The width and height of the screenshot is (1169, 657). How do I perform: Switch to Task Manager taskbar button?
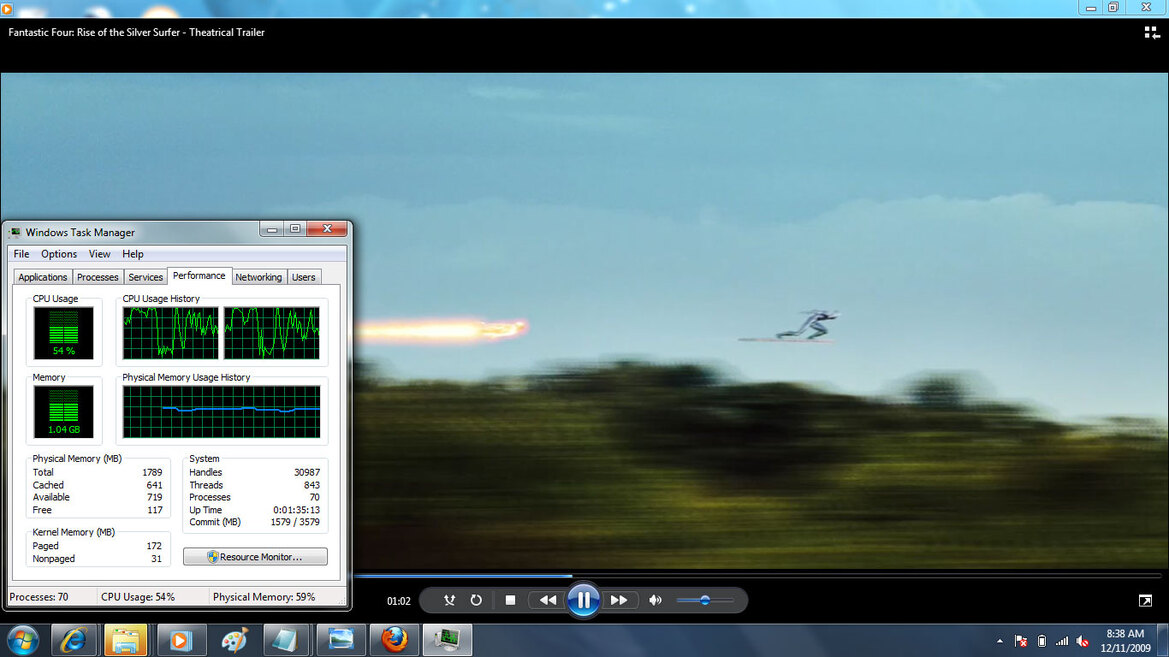click(x=447, y=641)
